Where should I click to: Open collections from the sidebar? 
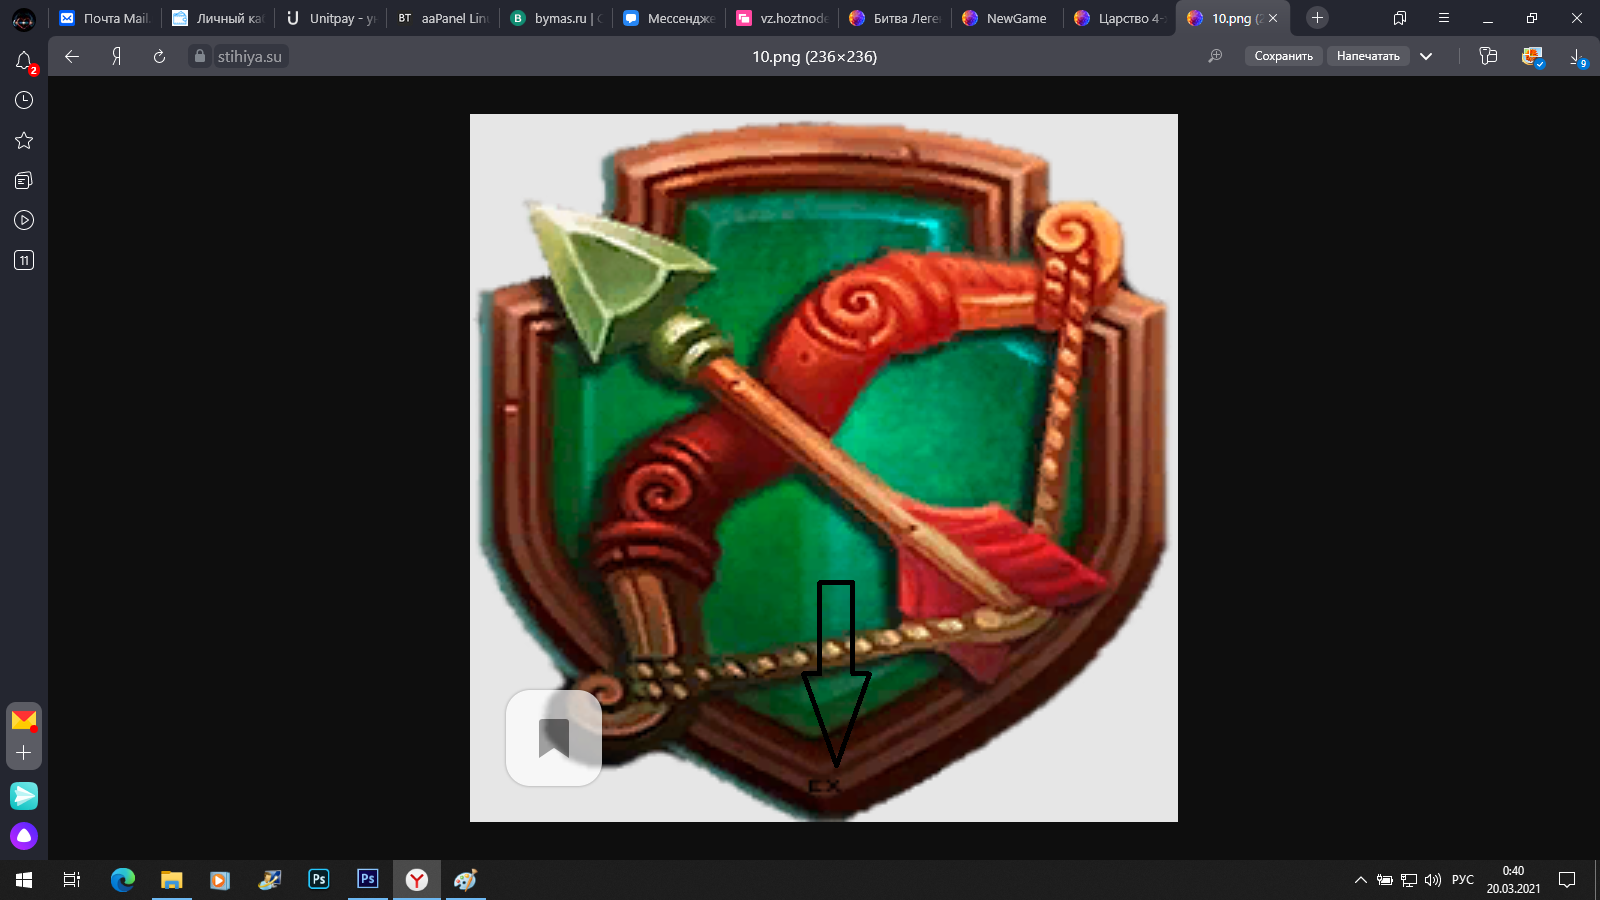24,180
